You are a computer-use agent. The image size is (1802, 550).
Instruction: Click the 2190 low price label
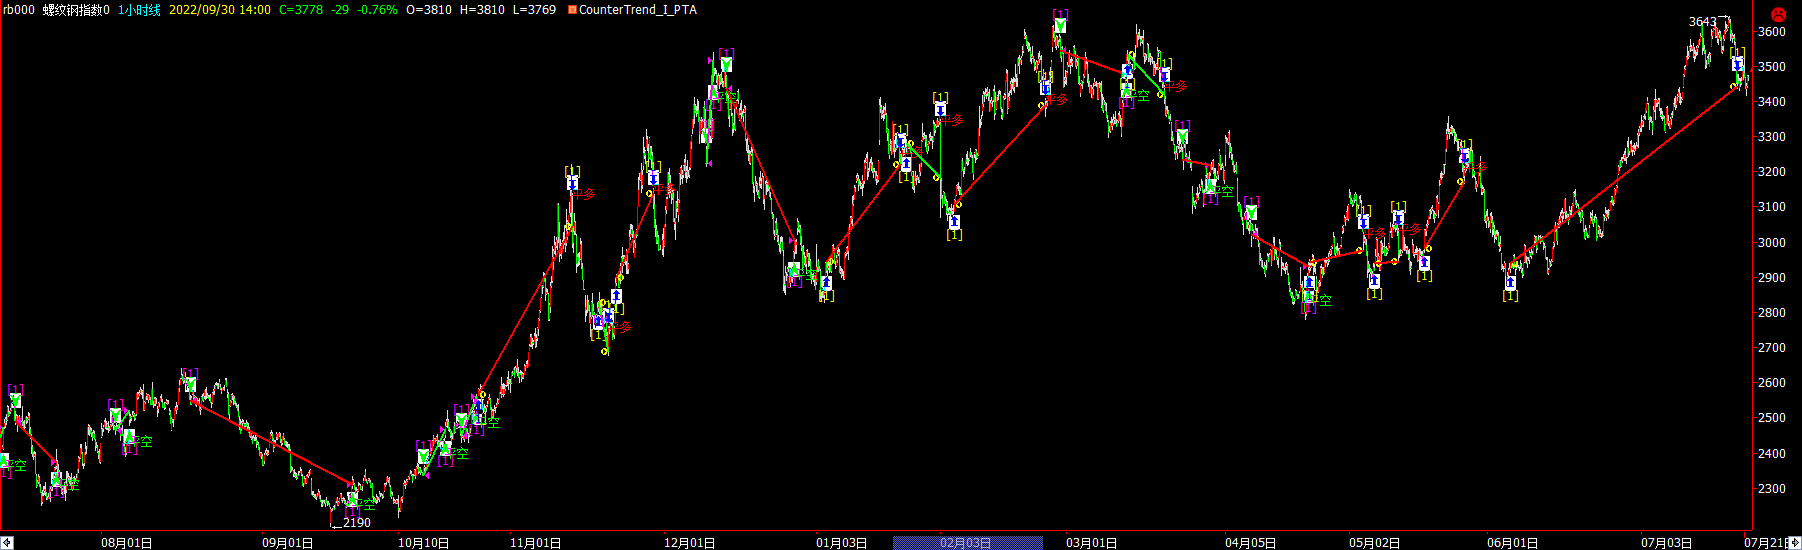(356, 522)
